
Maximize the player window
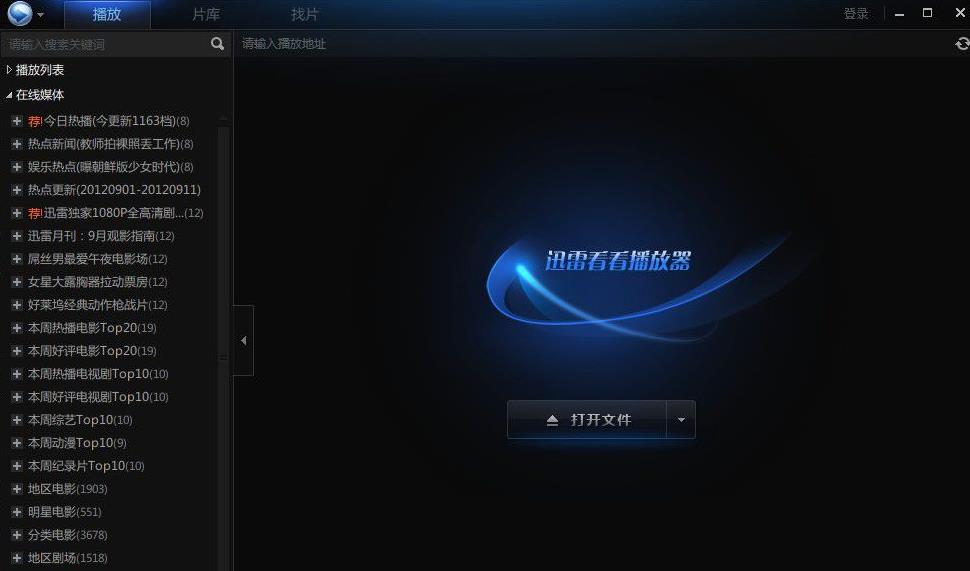coord(927,13)
